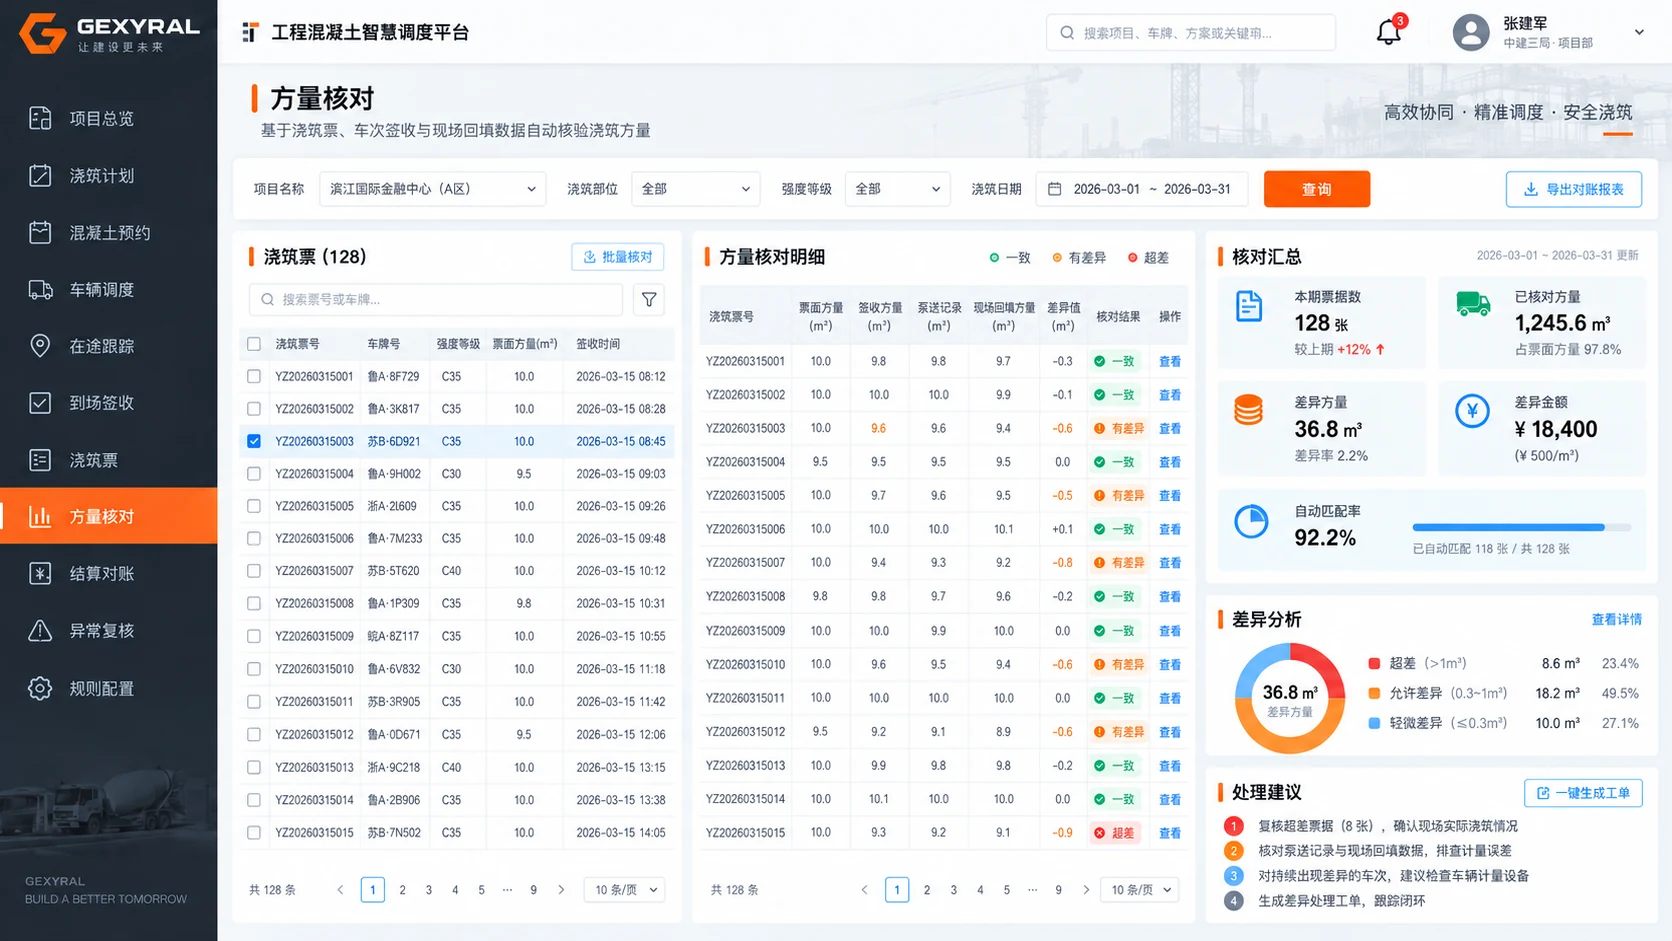The width and height of the screenshot is (1672, 941).
Task: Go to page 2 in 浇筑票 pagination
Action: 402,889
